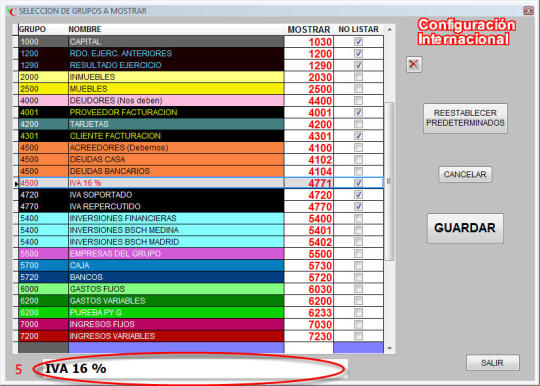Click scrollbar down arrow of the grid

click(x=390, y=348)
